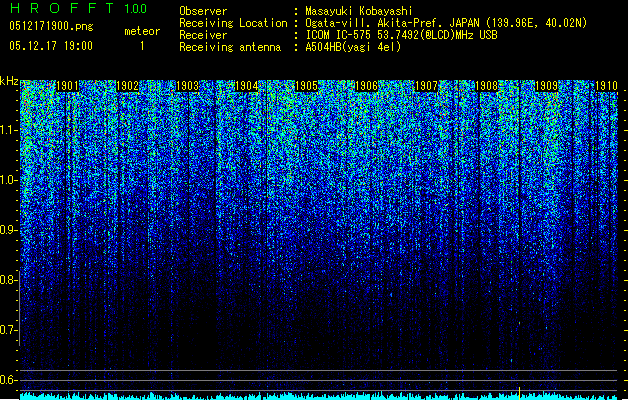Click the meteor label
629x400 pixels.
(142, 31)
